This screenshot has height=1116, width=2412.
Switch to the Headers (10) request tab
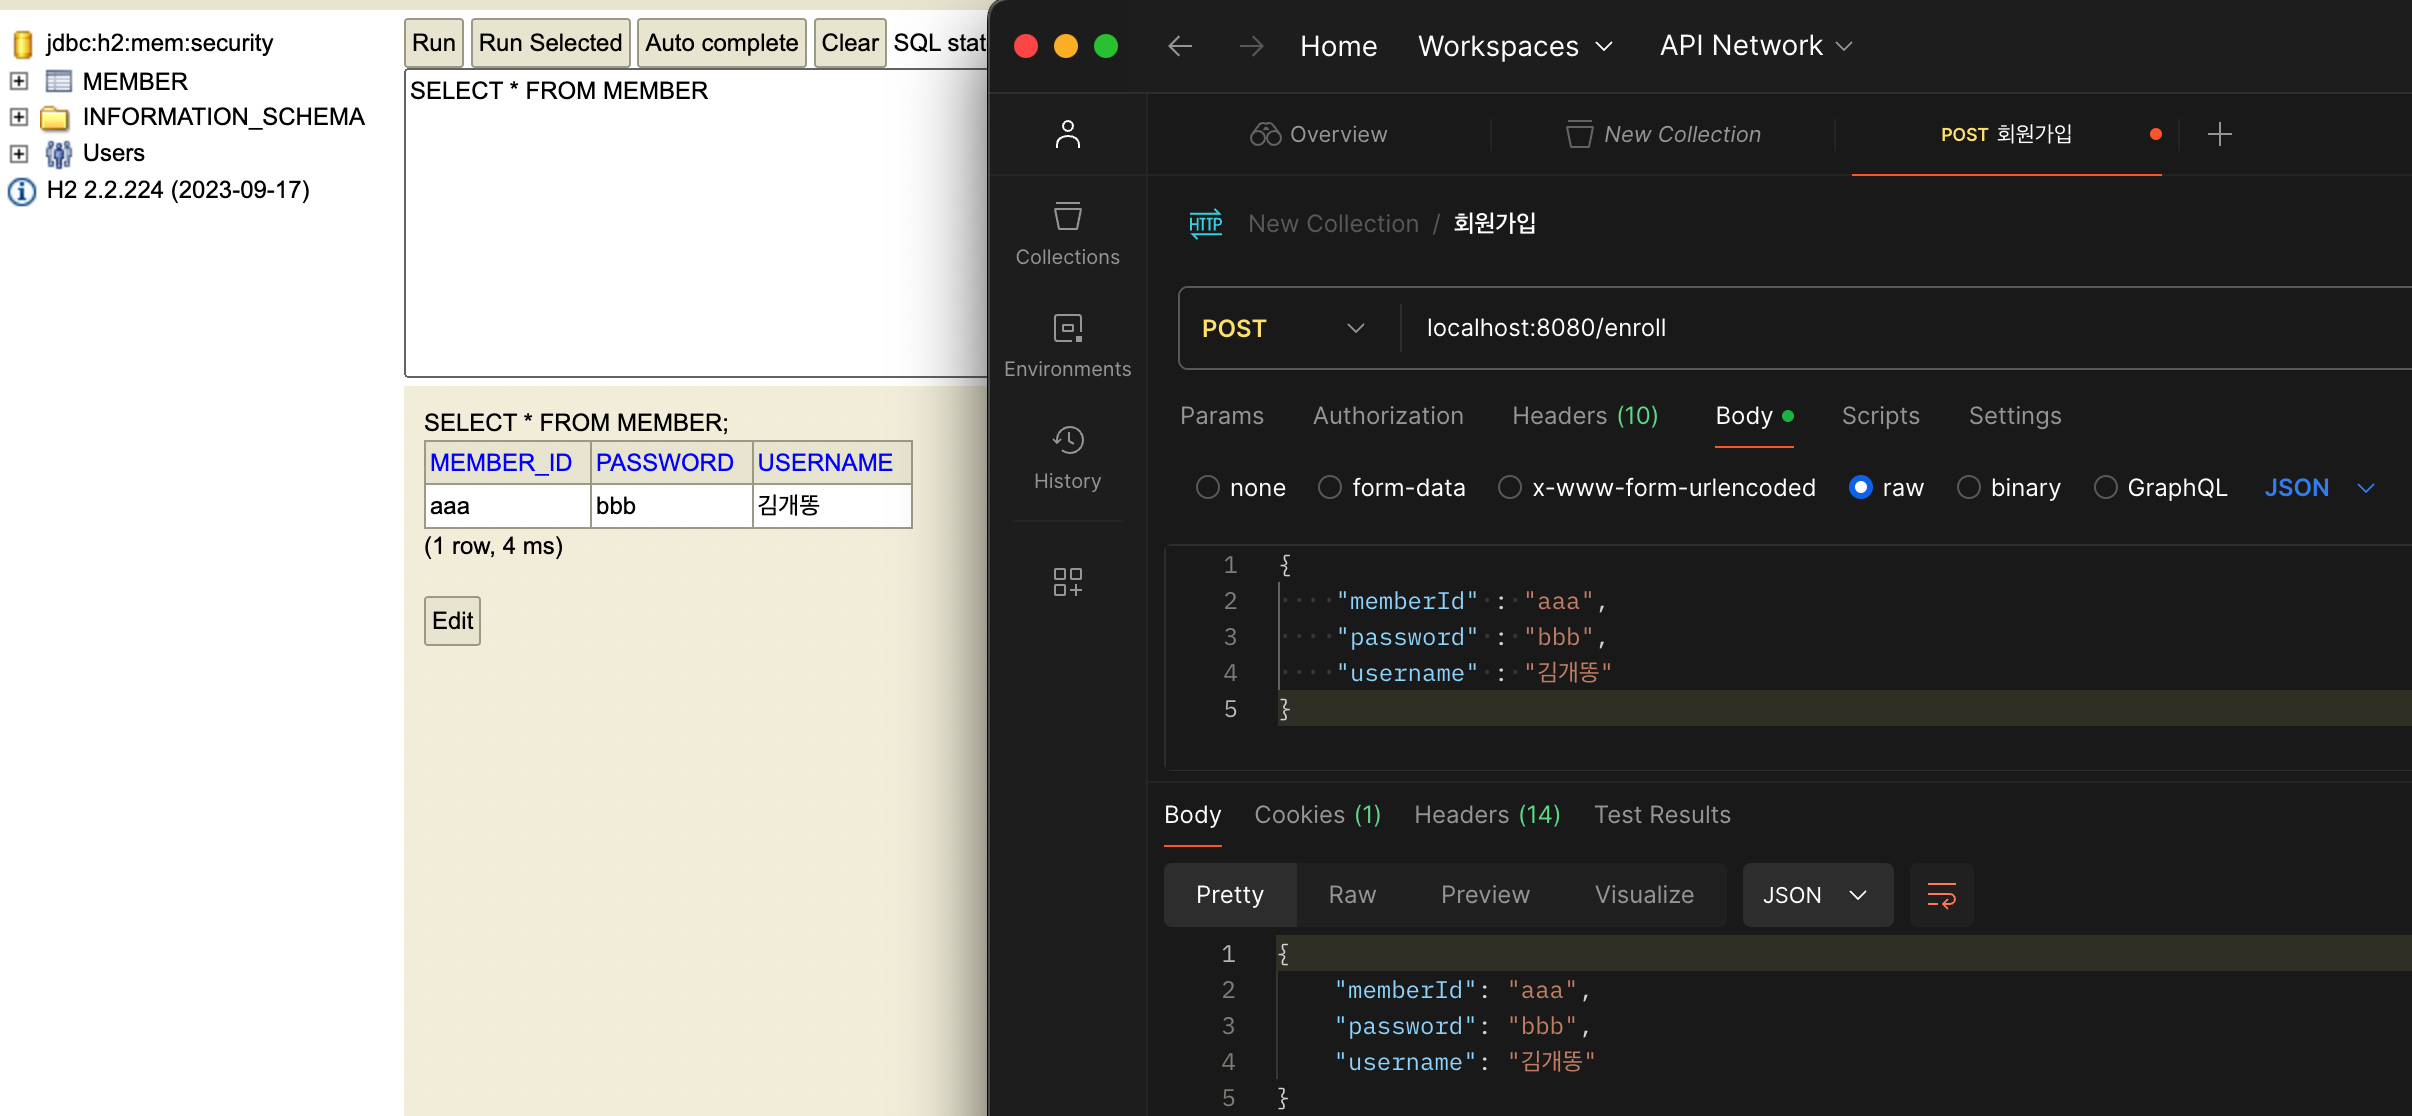(x=1585, y=416)
